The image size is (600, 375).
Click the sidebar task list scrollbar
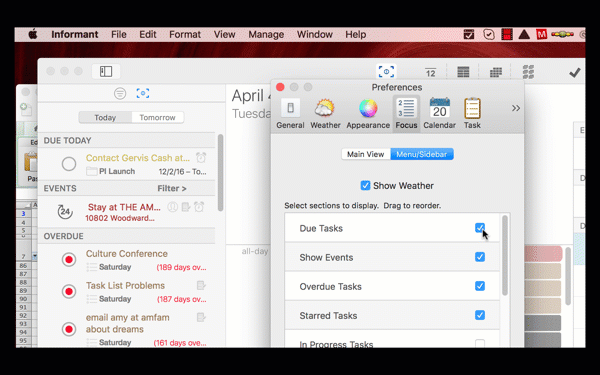[x=220, y=173]
